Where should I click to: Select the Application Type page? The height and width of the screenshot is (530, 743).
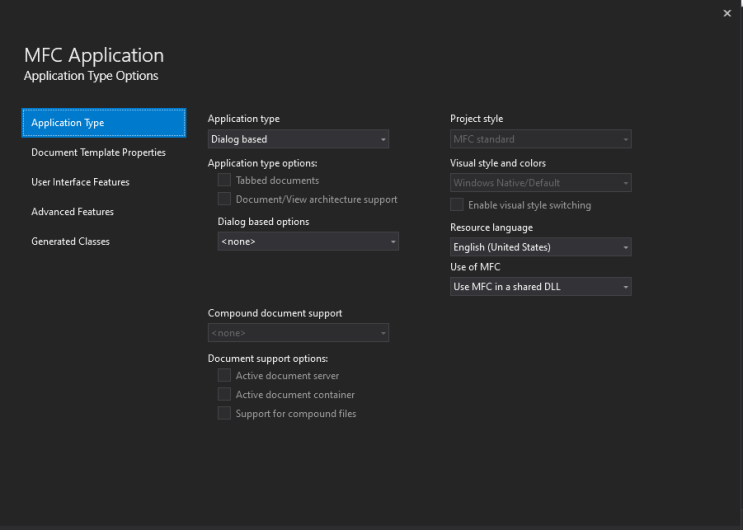(x=103, y=123)
